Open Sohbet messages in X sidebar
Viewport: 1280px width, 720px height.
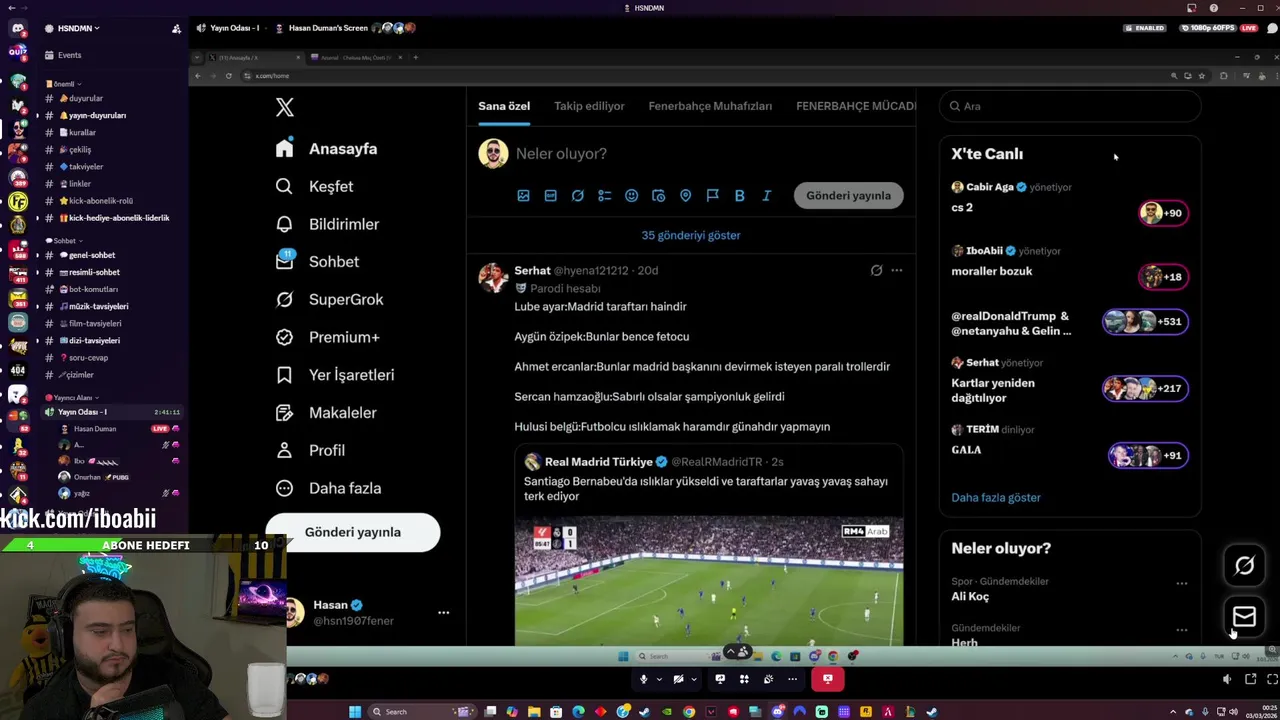(x=317, y=262)
